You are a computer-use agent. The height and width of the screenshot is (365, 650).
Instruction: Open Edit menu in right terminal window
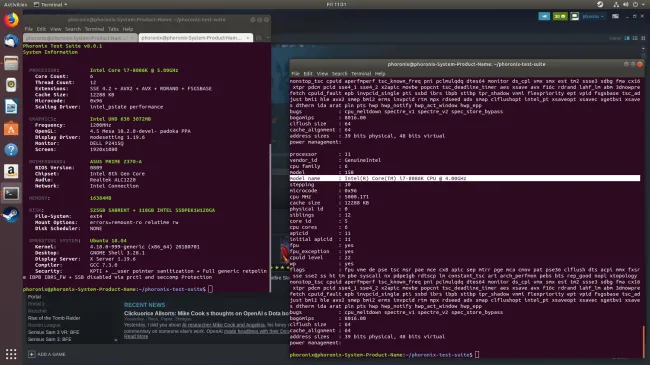(x=308, y=73)
